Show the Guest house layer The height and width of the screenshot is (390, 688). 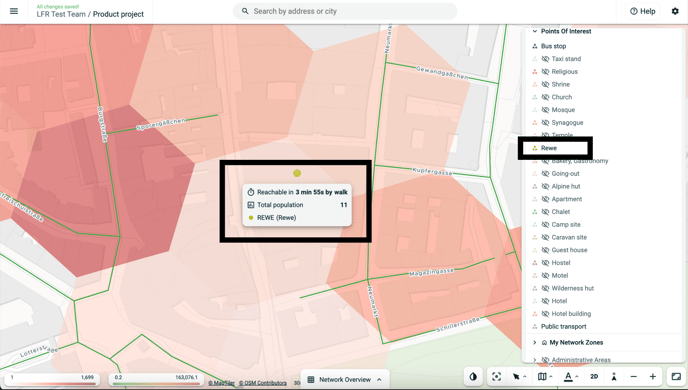tap(545, 250)
